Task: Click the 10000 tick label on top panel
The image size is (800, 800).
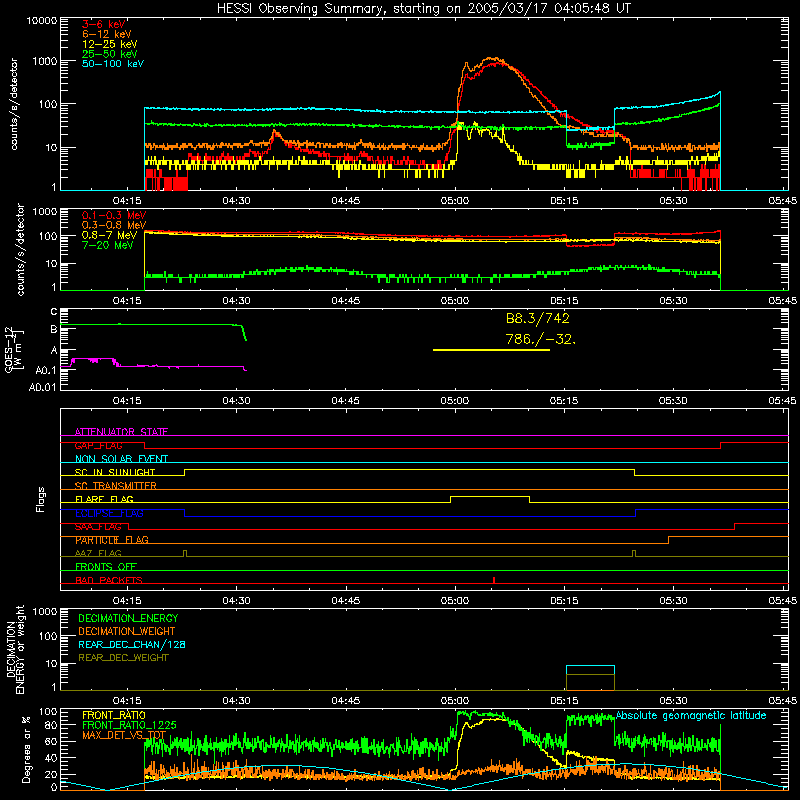Action: coord(41,21)
